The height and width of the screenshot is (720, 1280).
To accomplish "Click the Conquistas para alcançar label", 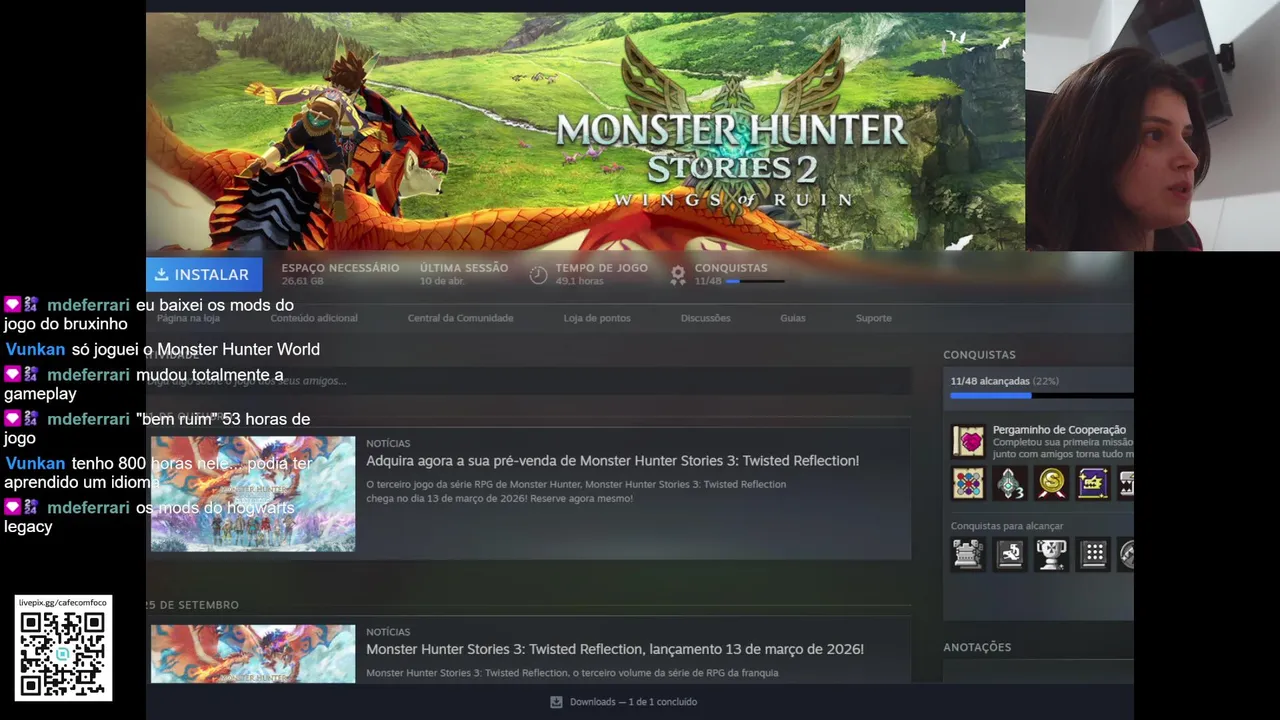I will (x=1007, y=526).
